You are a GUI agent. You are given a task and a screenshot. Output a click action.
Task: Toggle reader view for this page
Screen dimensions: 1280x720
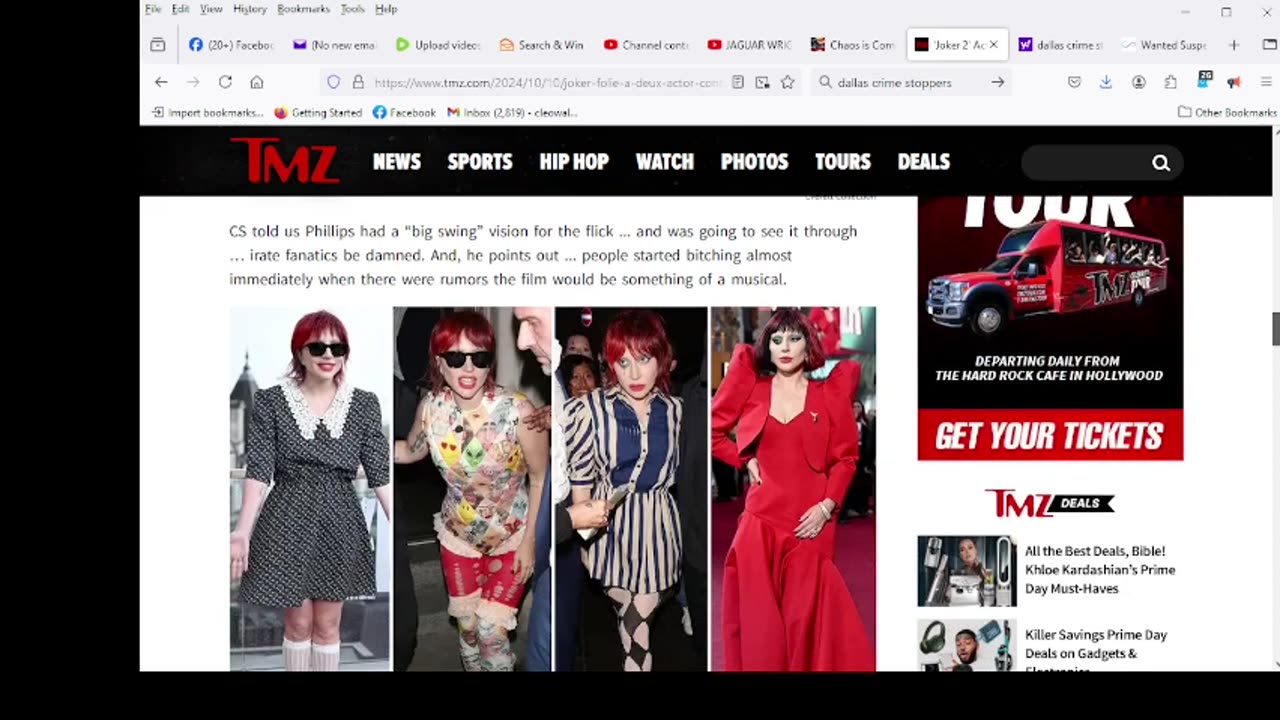(x=738, y=82)
